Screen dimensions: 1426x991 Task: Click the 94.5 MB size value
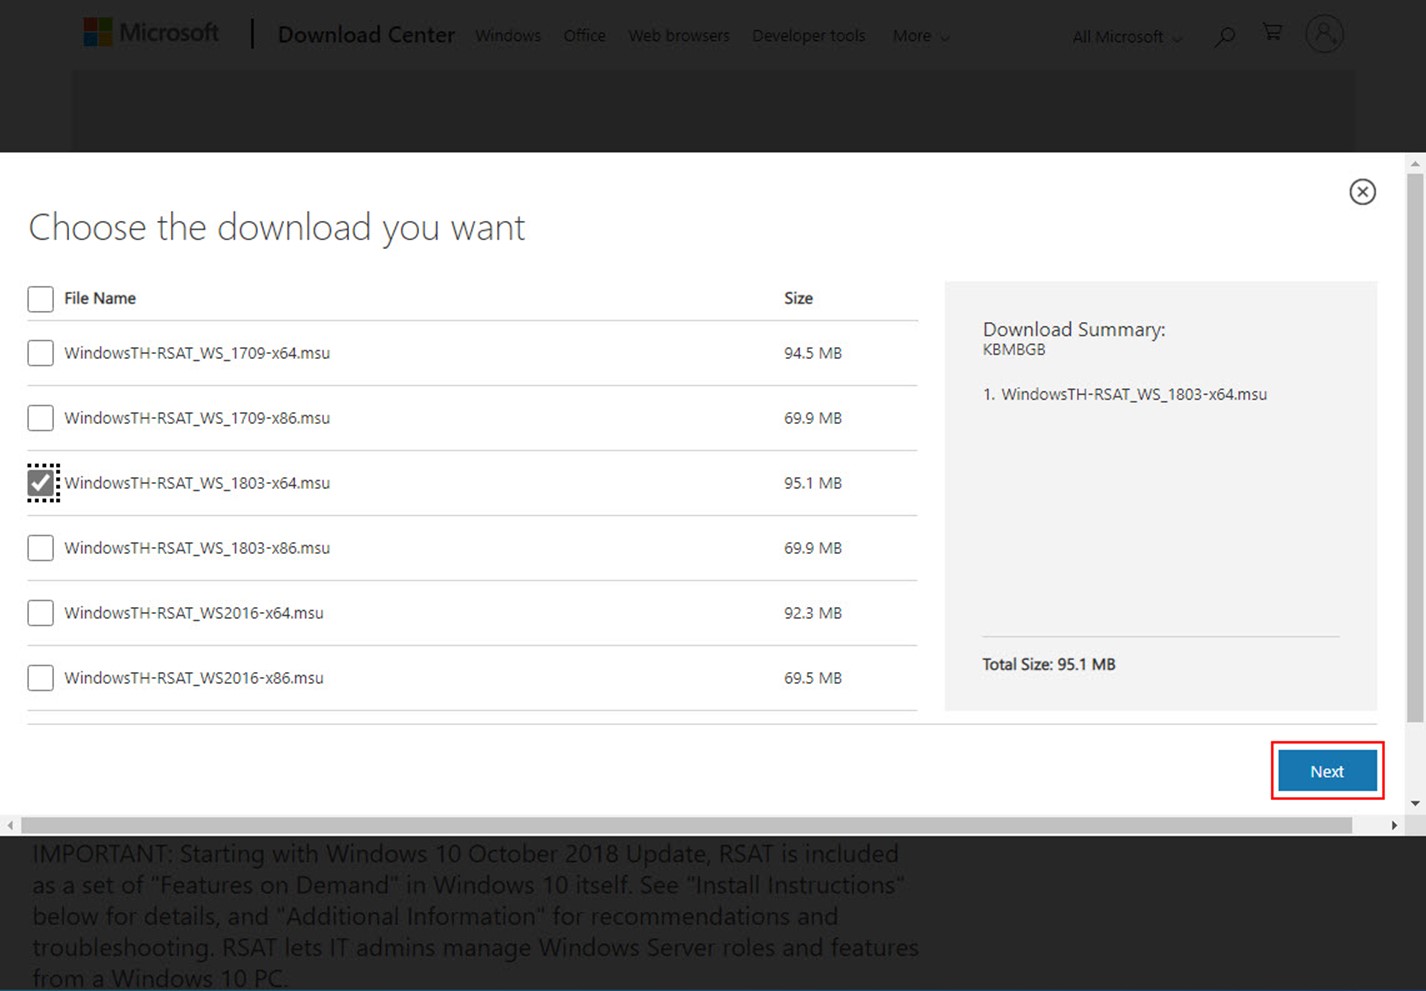click(813, 353)
